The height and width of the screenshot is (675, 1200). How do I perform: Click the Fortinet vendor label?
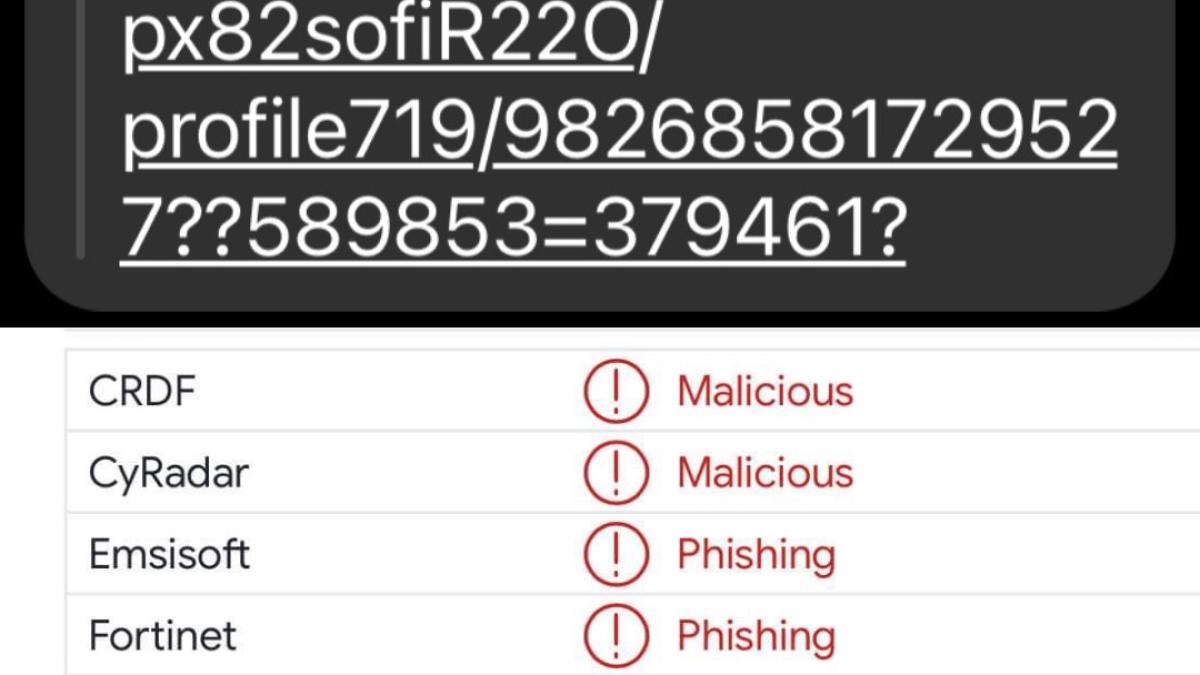pos(163,636)
